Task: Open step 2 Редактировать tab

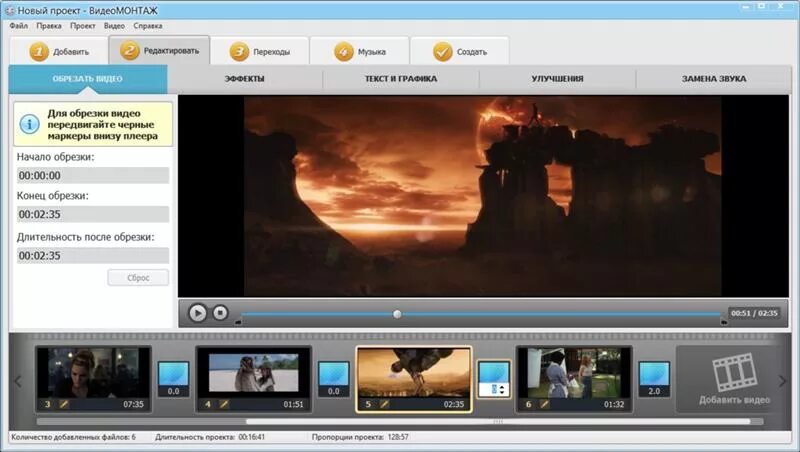Action: [159, 51]
